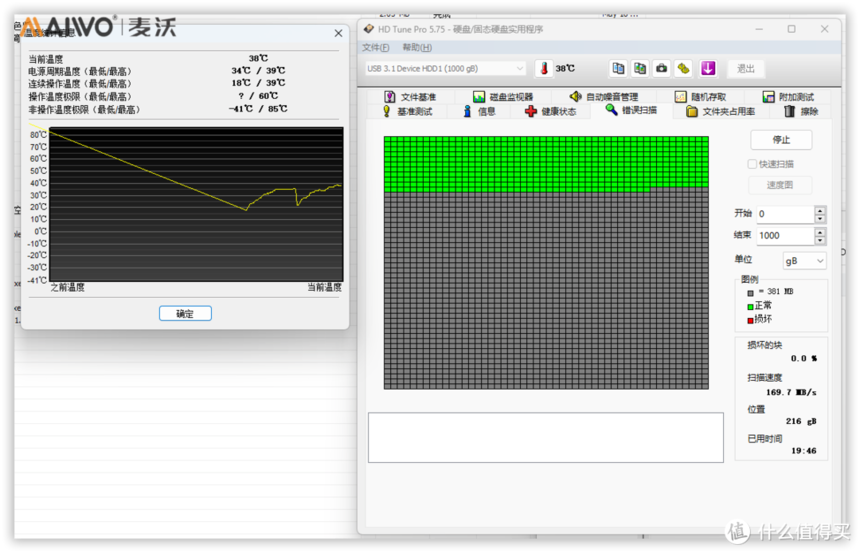
Task: Click the 结束 value input field
Action: click(x=785, y=236)
